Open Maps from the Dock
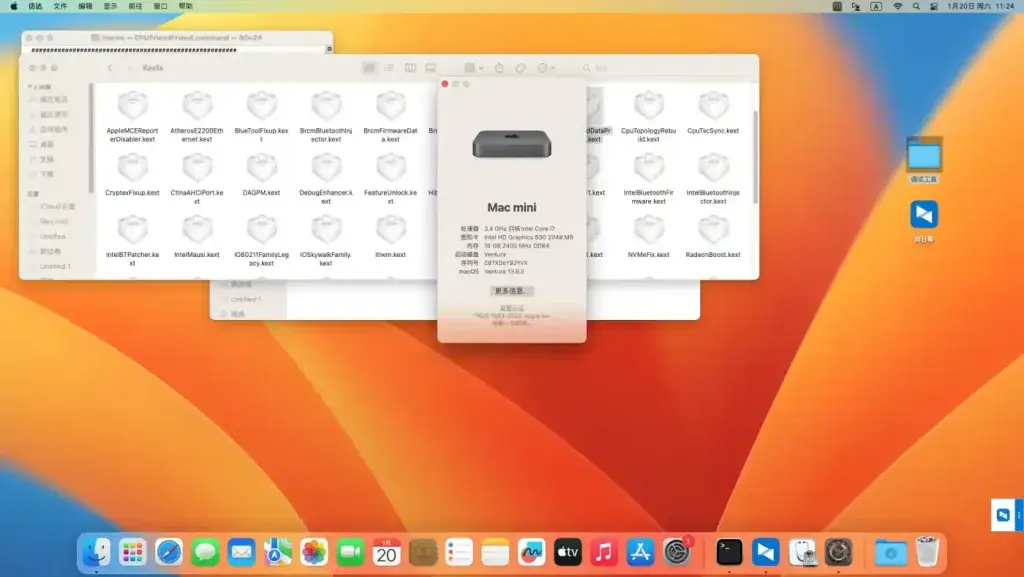This screenshot has height=577, width=1024. pyautogui.click(x=278, y=553)
